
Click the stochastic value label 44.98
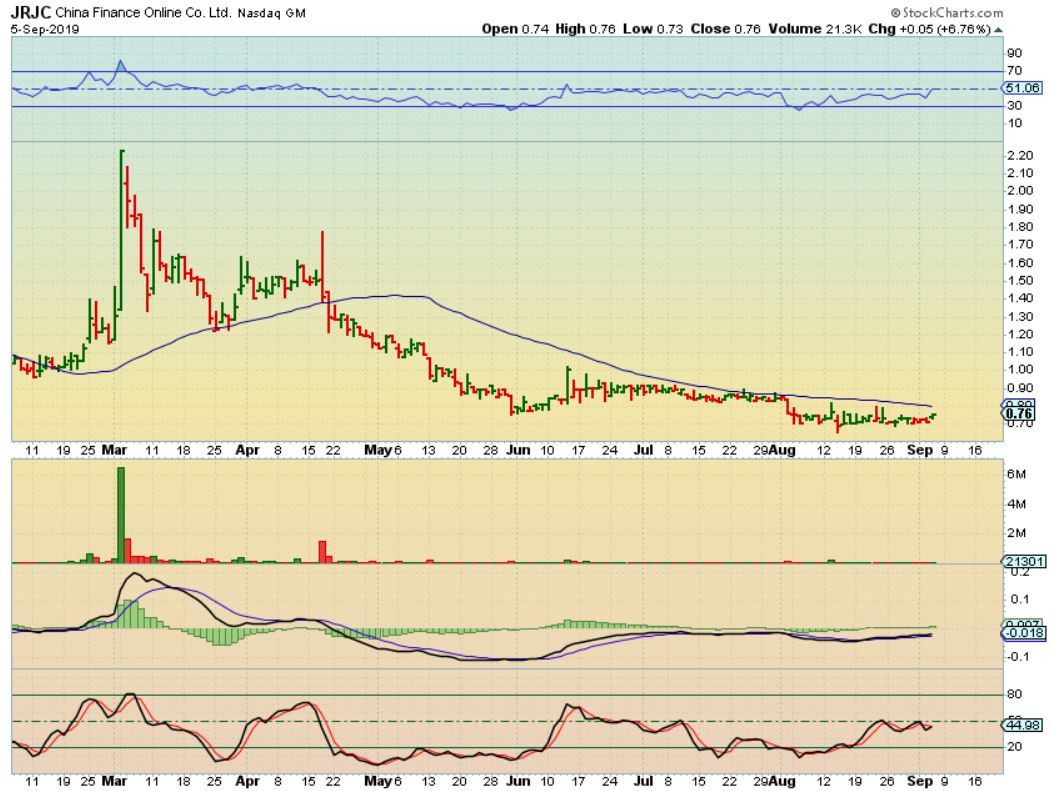pos(1022,727)
